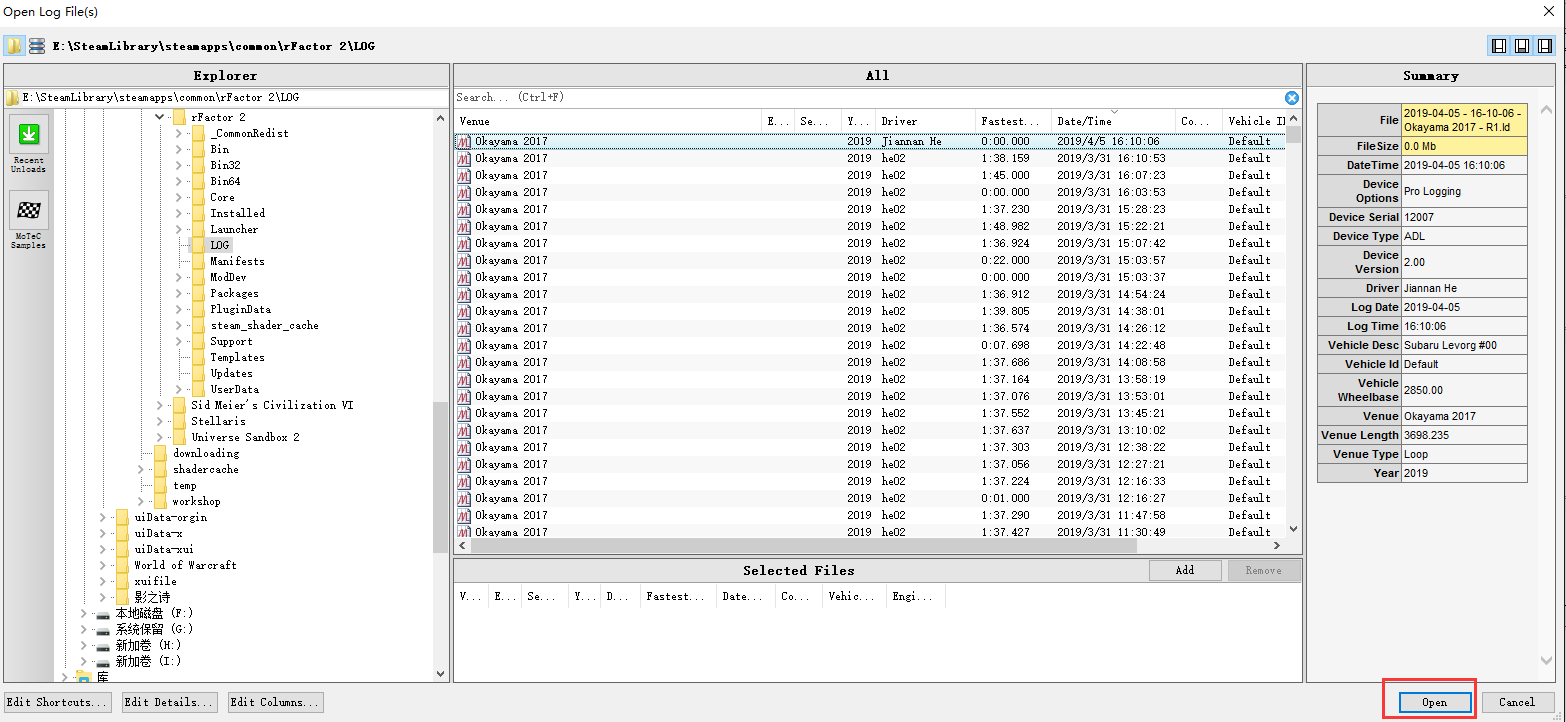Image resolution: width=1566 pixels, height=722 pixels.
Task: Toggle the Selected Files bottom pane layout icon
Action: 1521,46
